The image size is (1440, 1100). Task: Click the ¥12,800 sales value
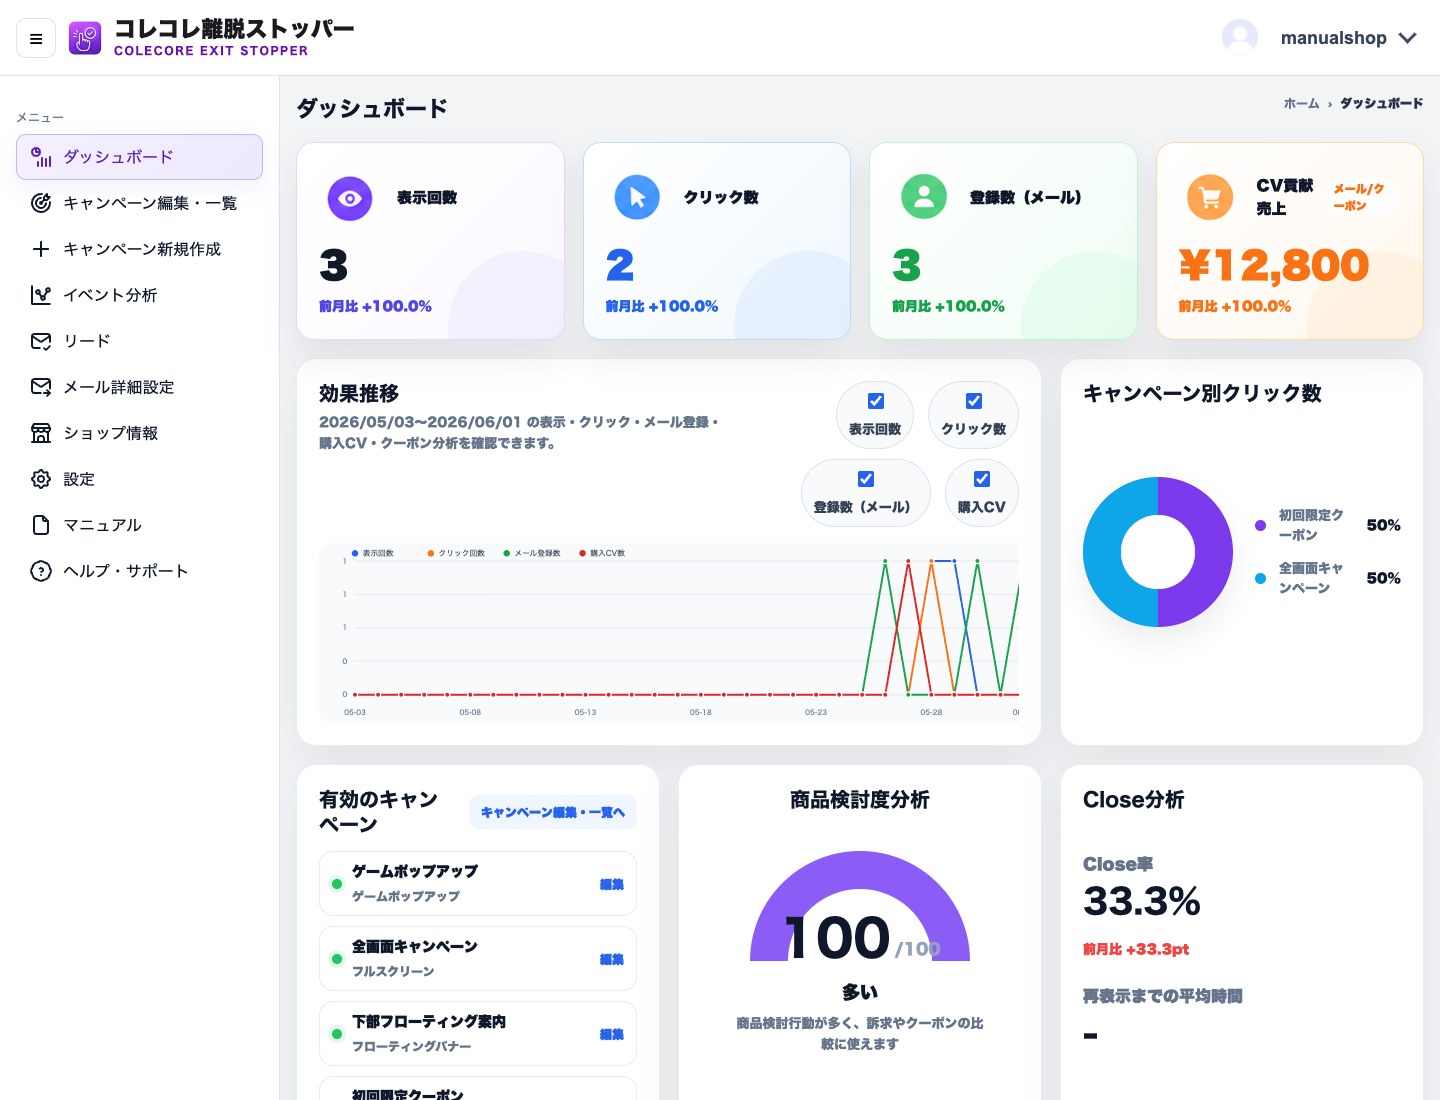pyautogui.click(x=1273, y=265)
